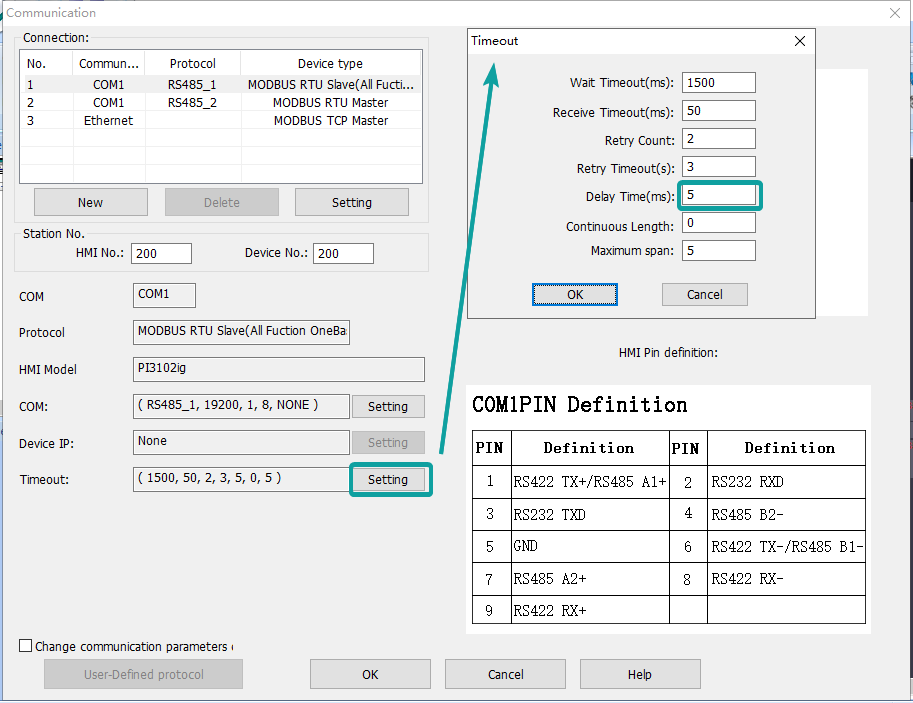Click the RS422 RX+ pin definition cell
Viewport: 913px width, 703px height.
pyautogui.click(x=590, y=610)
